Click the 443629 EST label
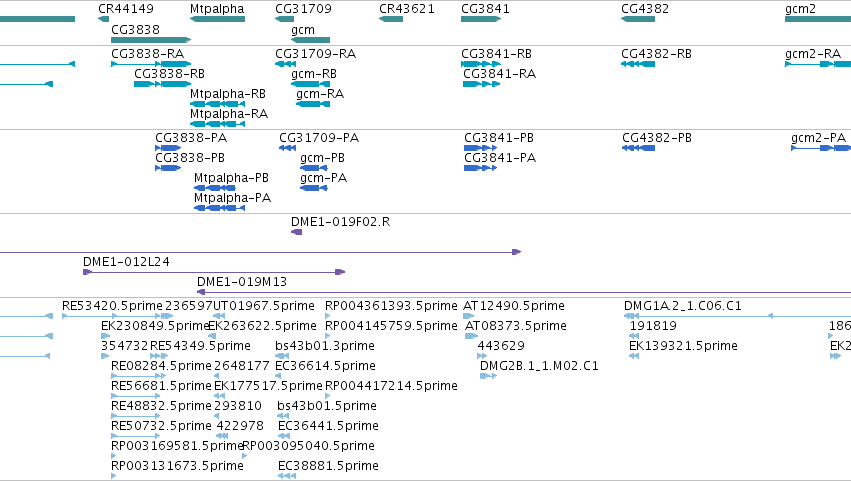This screenshot has height=481, width=851. click(x=501, y=346)
